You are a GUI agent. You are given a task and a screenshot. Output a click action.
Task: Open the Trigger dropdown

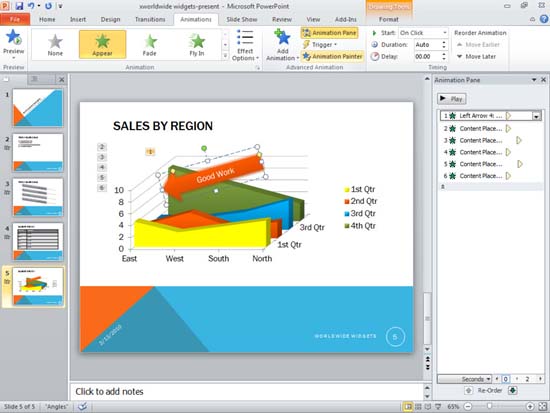tap(320, 45)
